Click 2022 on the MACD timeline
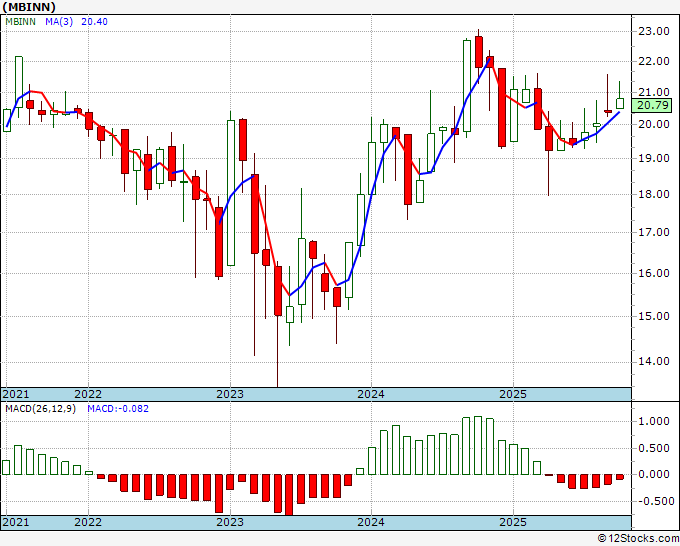This screenshot has height=546, width=680. click(x=88, y=522)
